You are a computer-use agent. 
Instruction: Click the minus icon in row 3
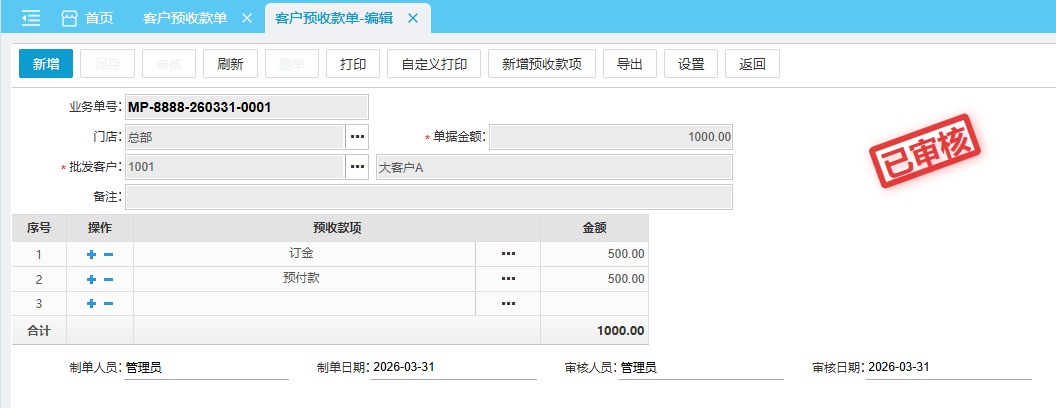pyautogui.click(x=108, y=304)
